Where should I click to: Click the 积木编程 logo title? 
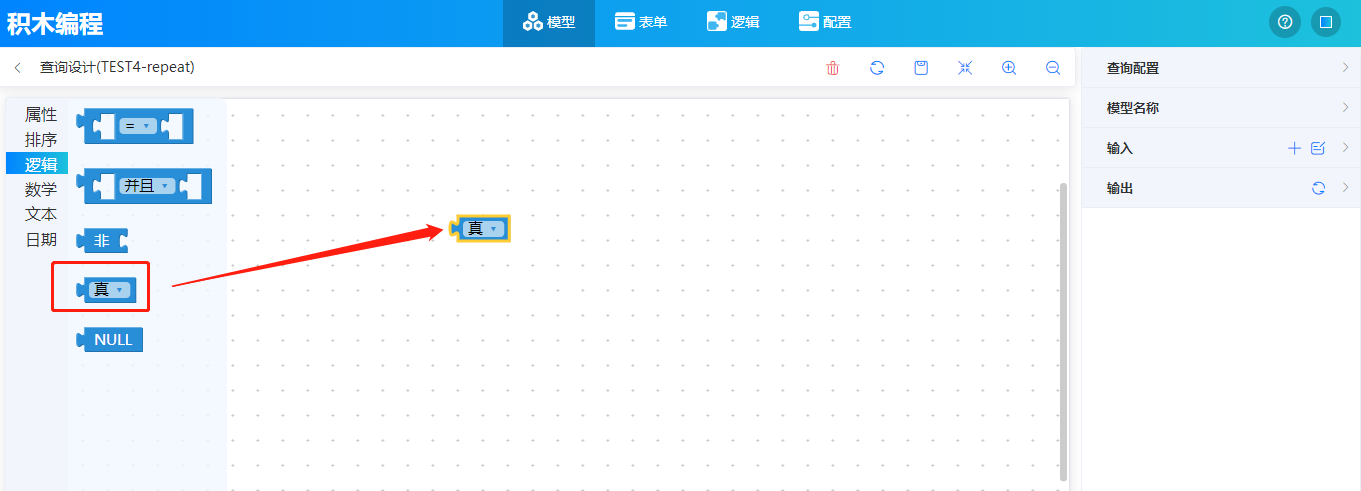pyautogui.click(x=55, y=24)
